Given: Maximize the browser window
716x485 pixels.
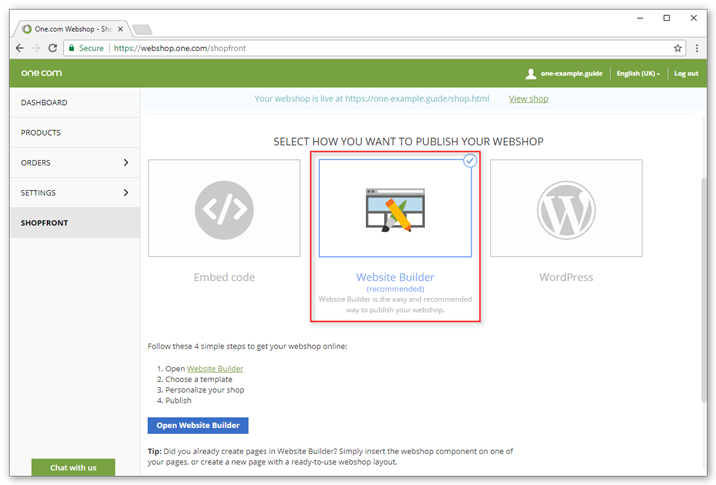Looking at the screenshot, I should pyautogui.click(x=667, y=18).
